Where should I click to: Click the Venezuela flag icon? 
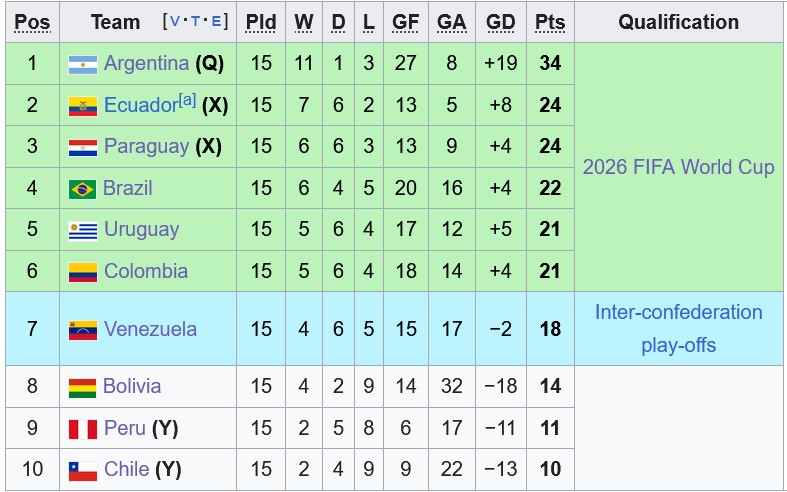pyautogui.click(x=82, y=330)
